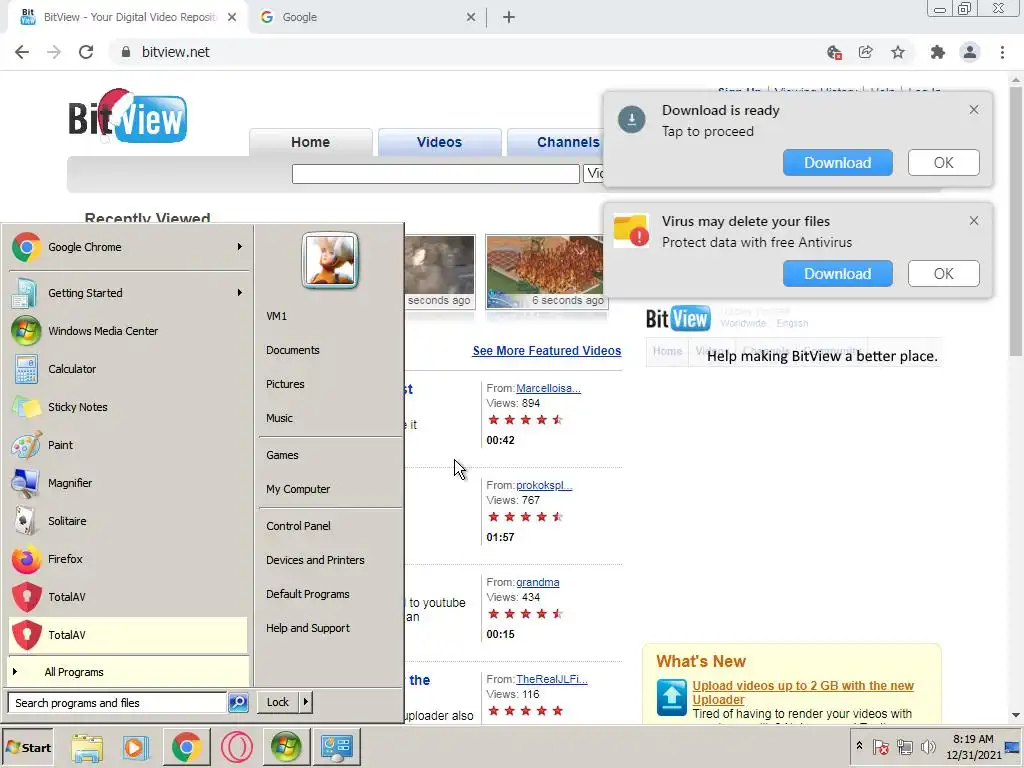This screenshot has width=1024, height=768.
Task: Show hidden tray icons arrow
Action: pyautogui.click(x=859, y=746)
